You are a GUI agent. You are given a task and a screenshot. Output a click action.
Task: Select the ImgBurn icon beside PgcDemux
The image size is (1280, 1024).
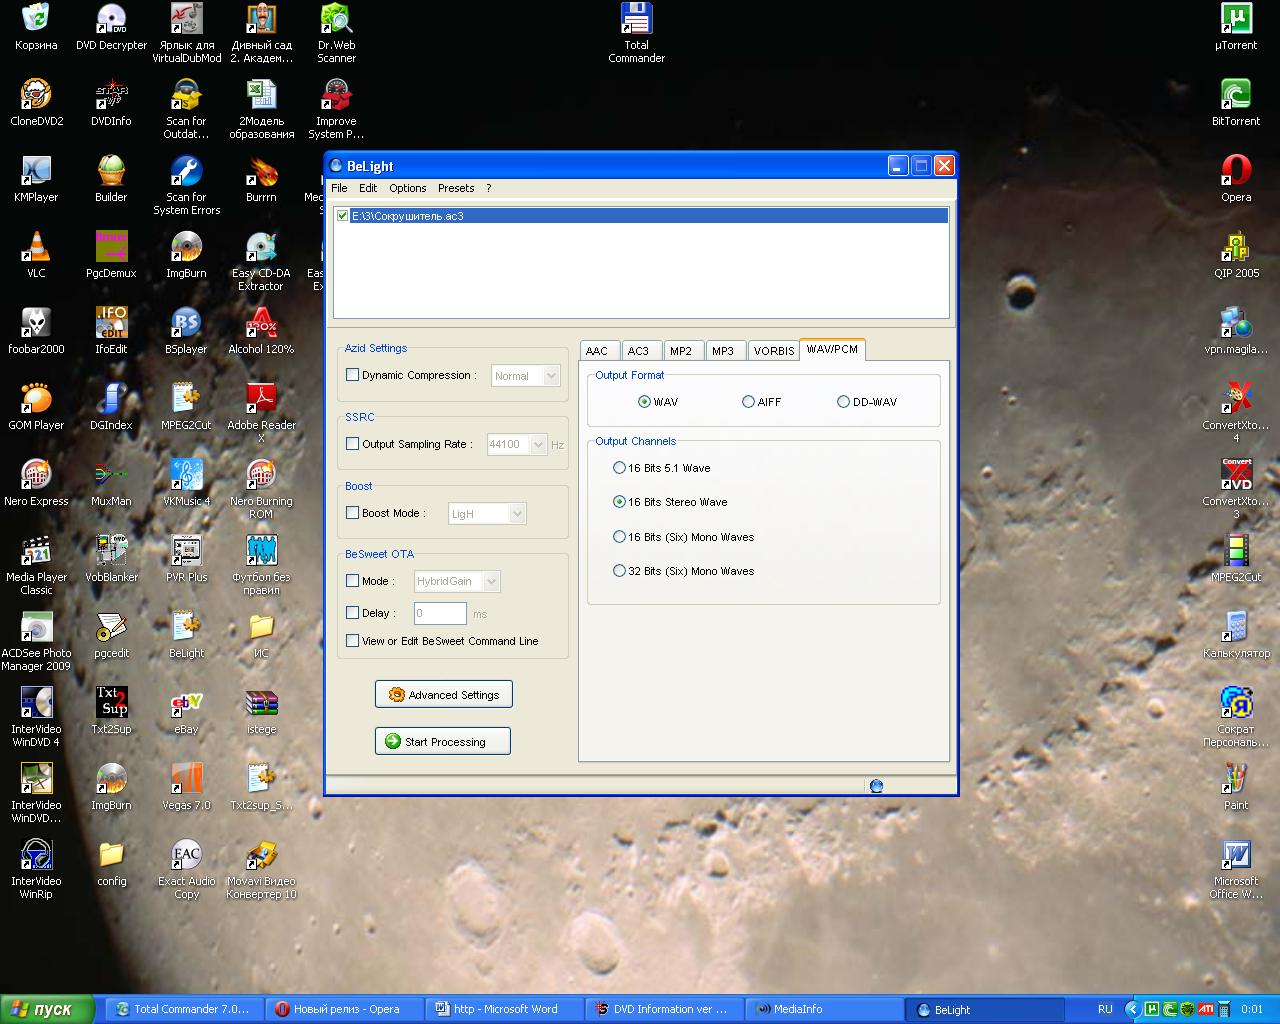[186, 256]
